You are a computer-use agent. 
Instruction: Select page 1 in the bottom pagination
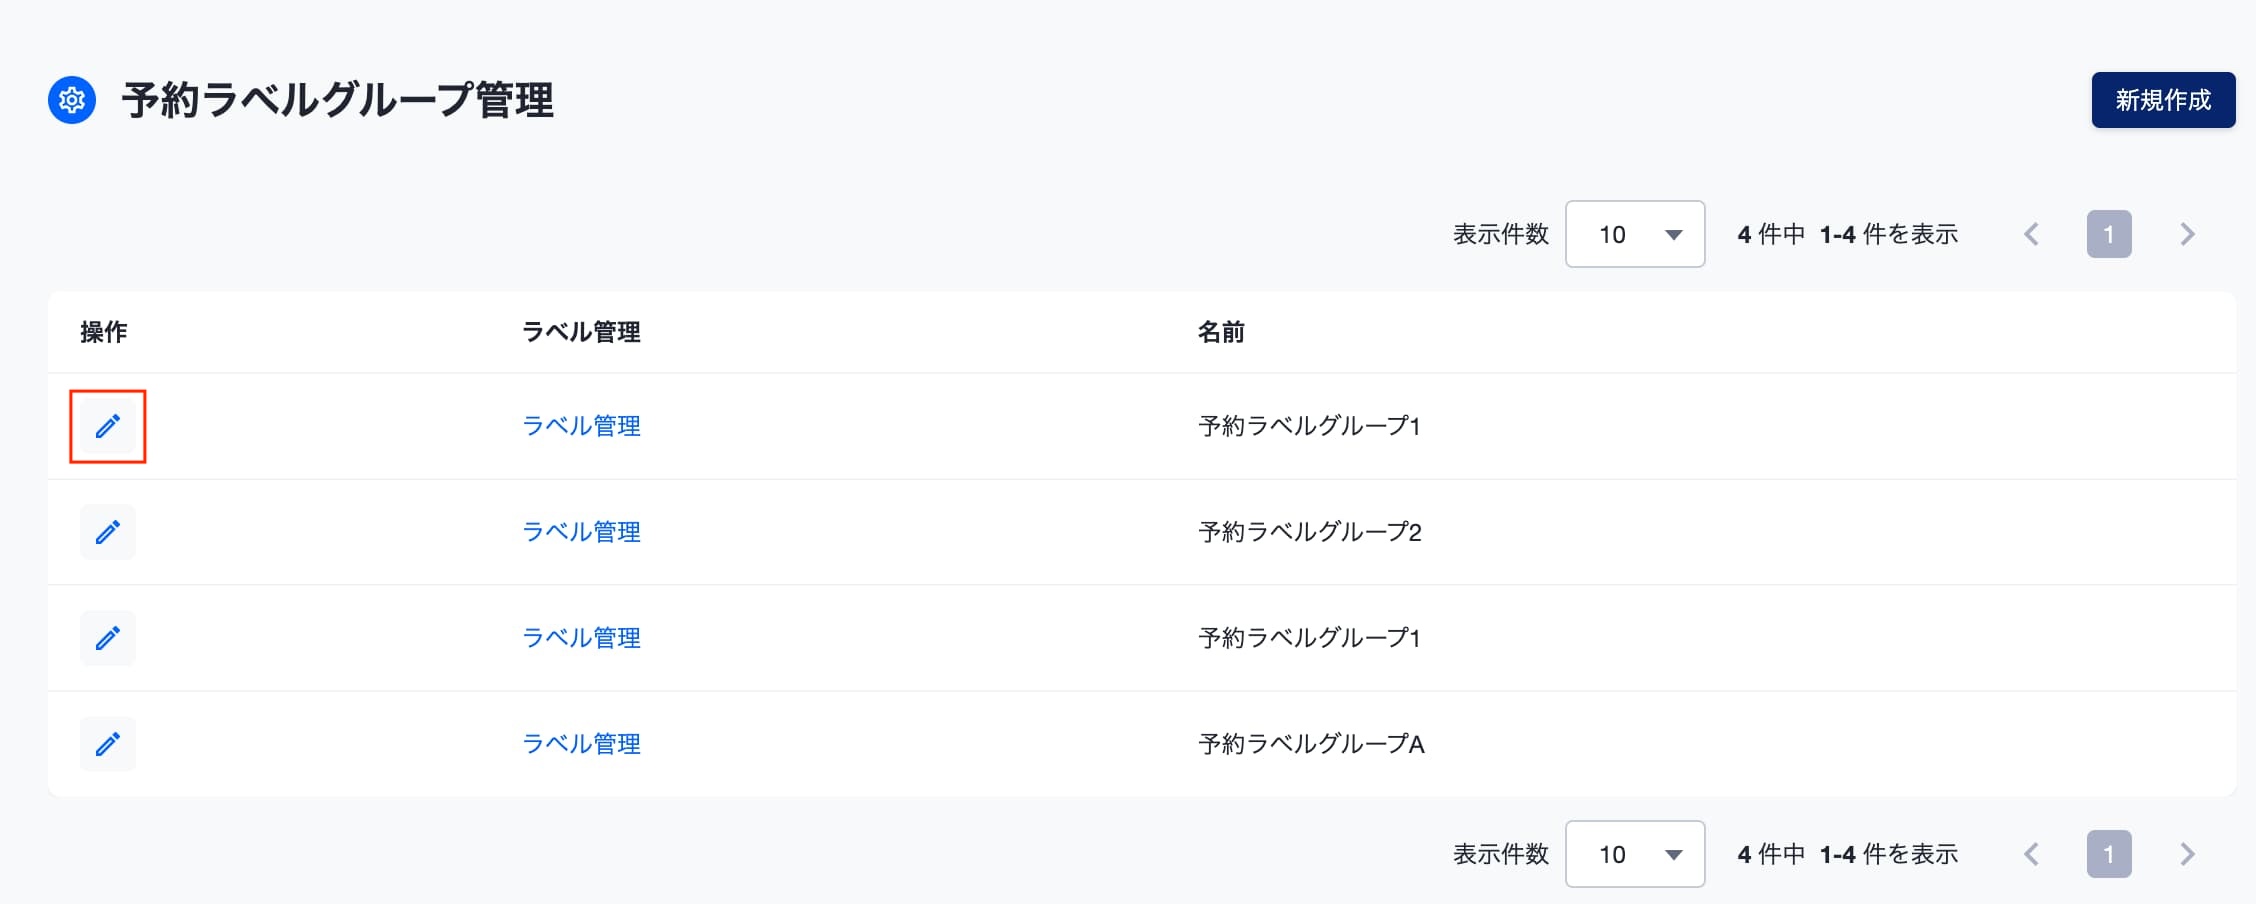2109,854
